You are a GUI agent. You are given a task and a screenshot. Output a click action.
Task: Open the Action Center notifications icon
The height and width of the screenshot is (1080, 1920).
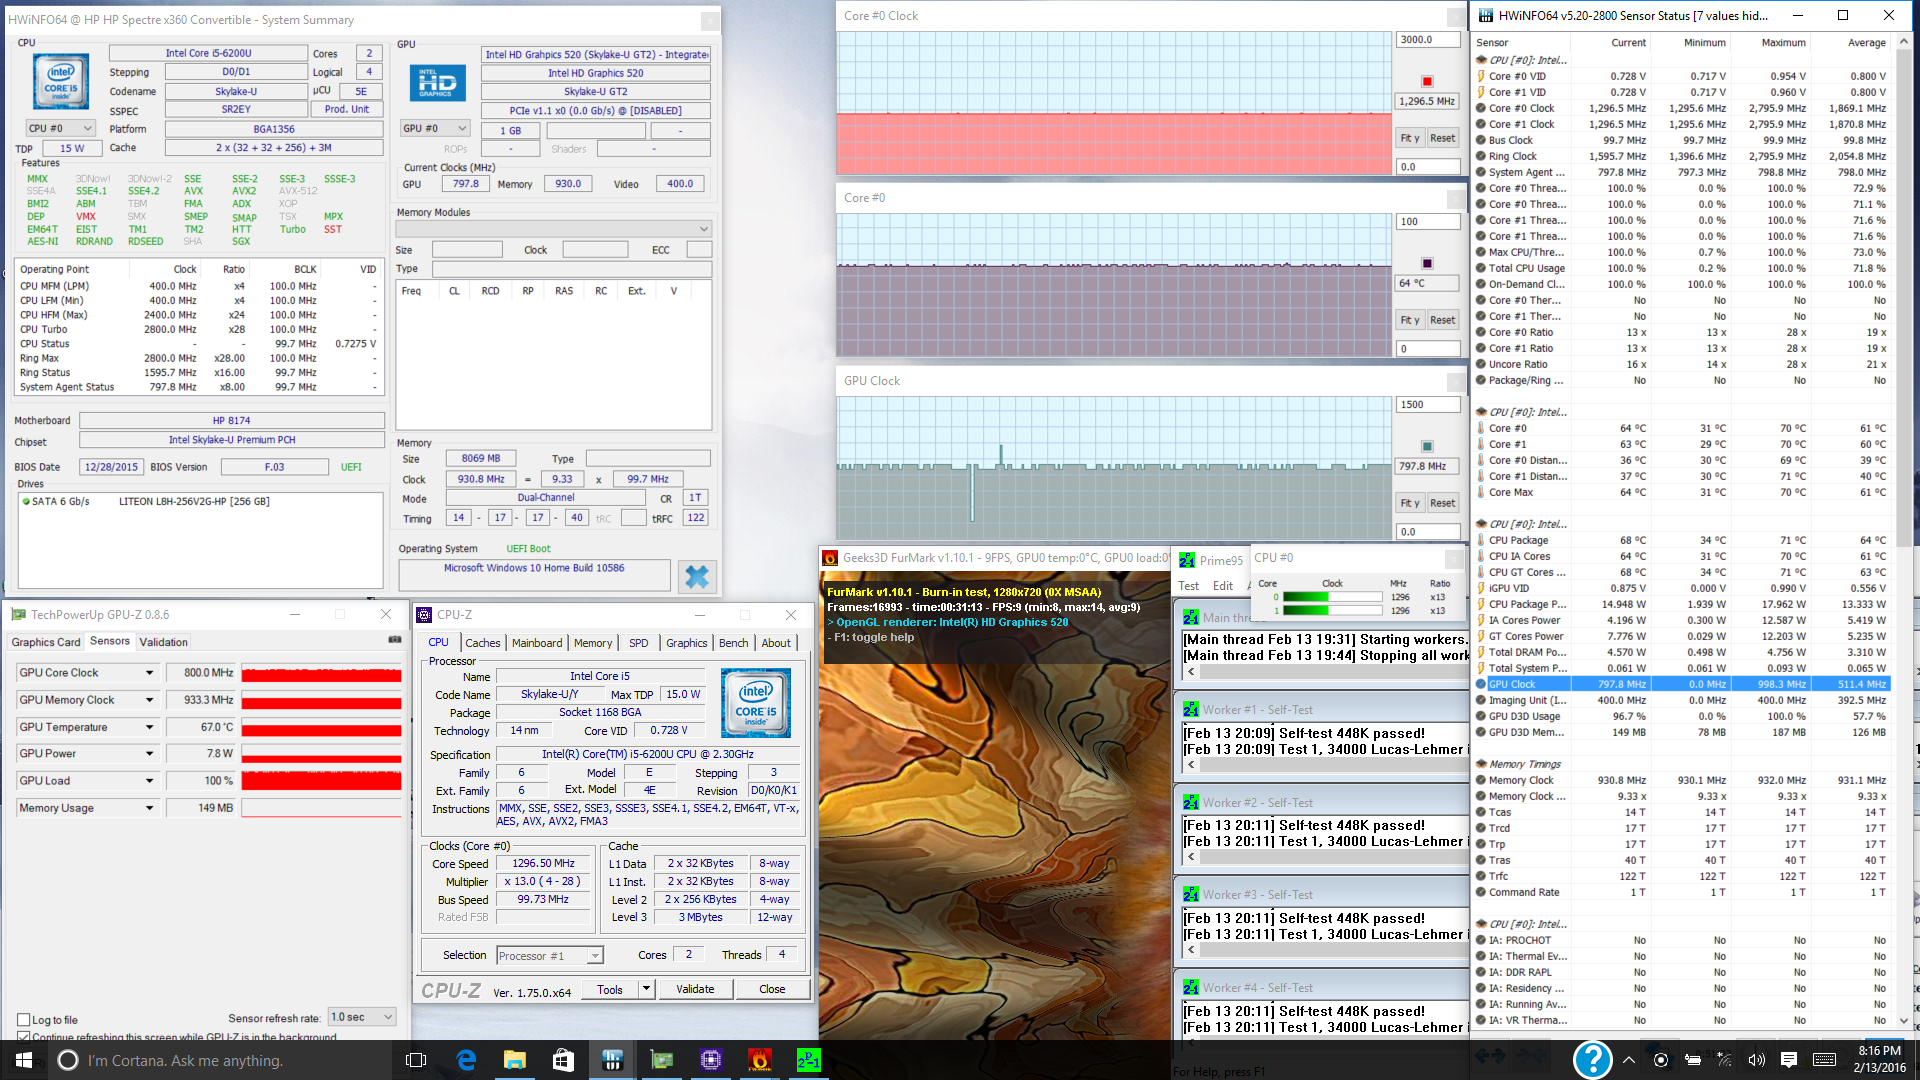1789,1060
